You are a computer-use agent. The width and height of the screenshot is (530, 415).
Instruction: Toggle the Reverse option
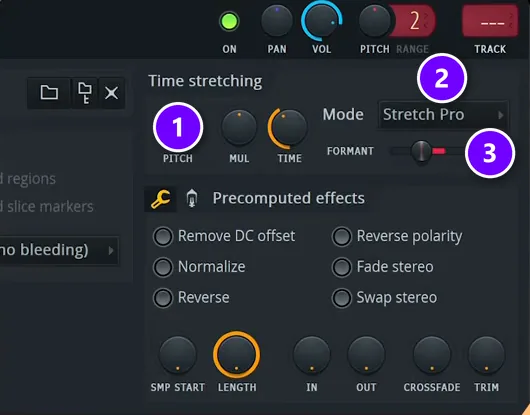coord(163,298)
